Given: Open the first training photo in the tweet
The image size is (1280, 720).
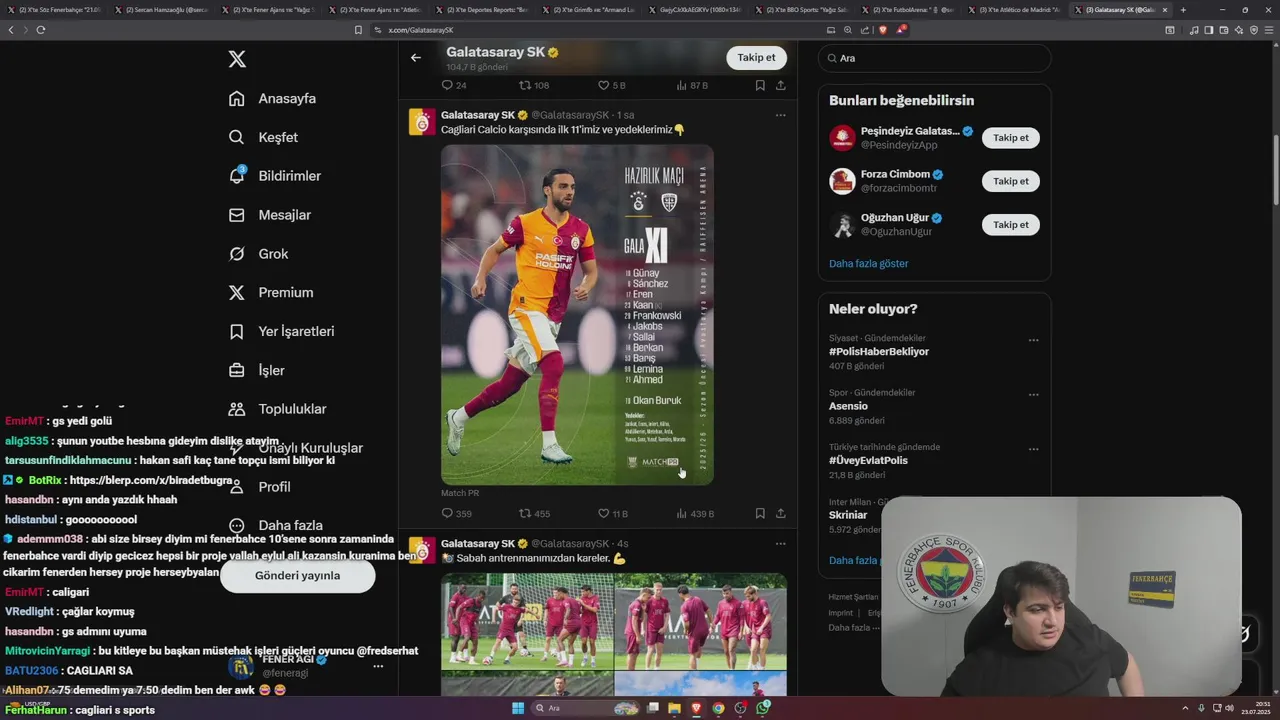Looking at the screenshot, I should click(527, 621).
